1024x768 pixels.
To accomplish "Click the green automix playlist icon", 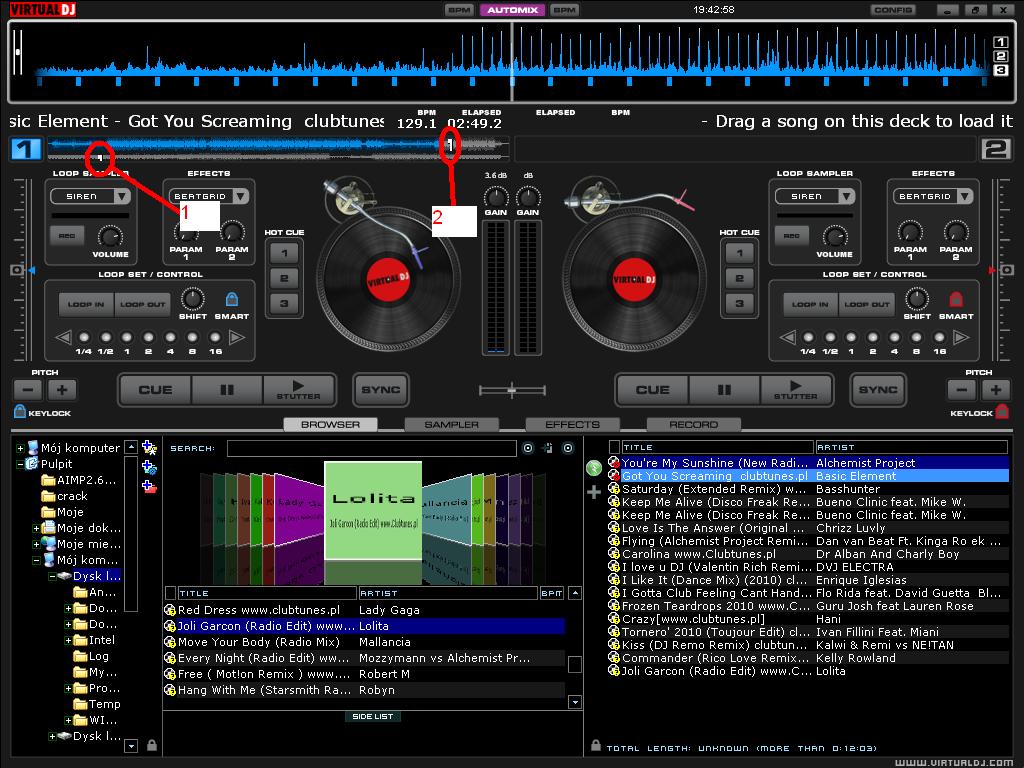I will [594, 468].
